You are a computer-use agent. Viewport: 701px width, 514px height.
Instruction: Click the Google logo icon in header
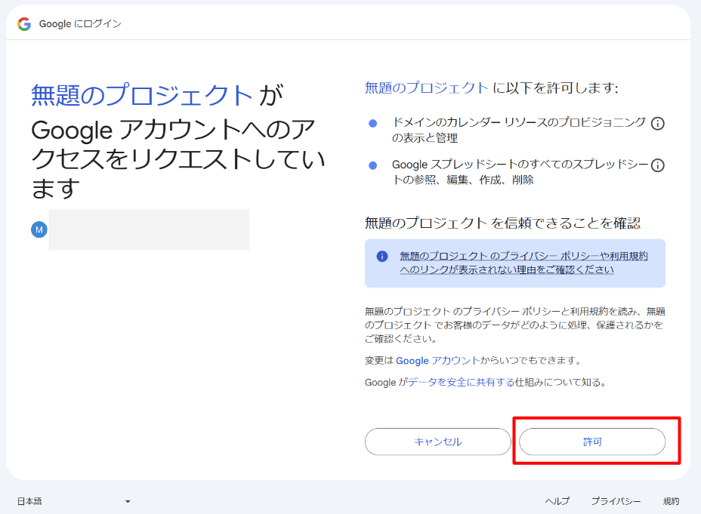tap(24, 24)
